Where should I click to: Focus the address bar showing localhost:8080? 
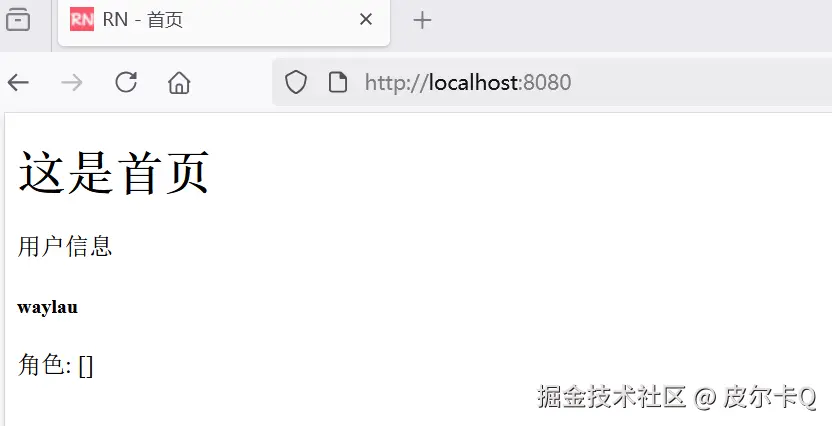coord(552,82)
